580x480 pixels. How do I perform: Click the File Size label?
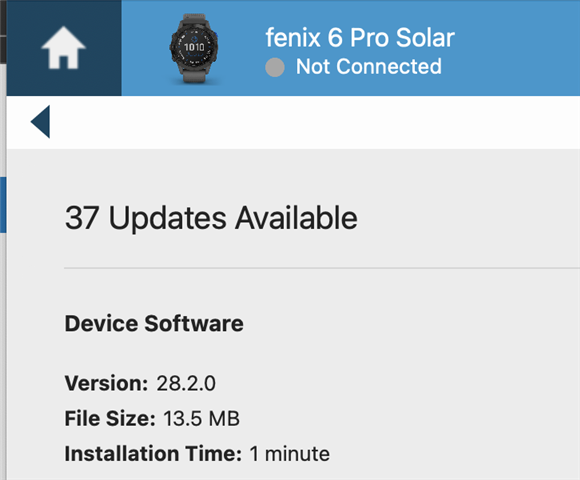[110, 419]
